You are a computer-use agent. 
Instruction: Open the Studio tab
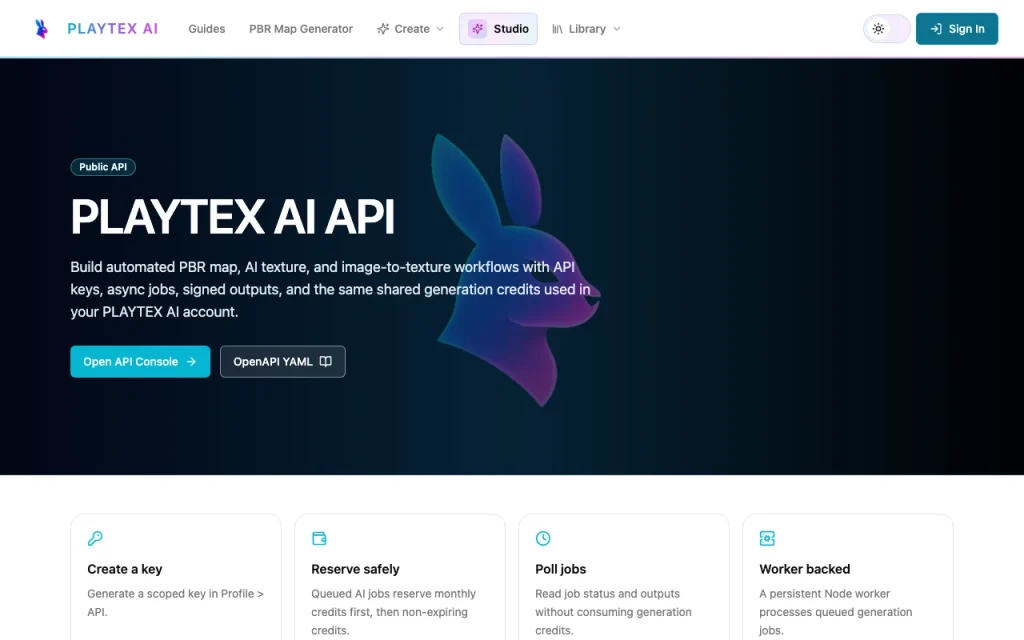pos(498,29)
